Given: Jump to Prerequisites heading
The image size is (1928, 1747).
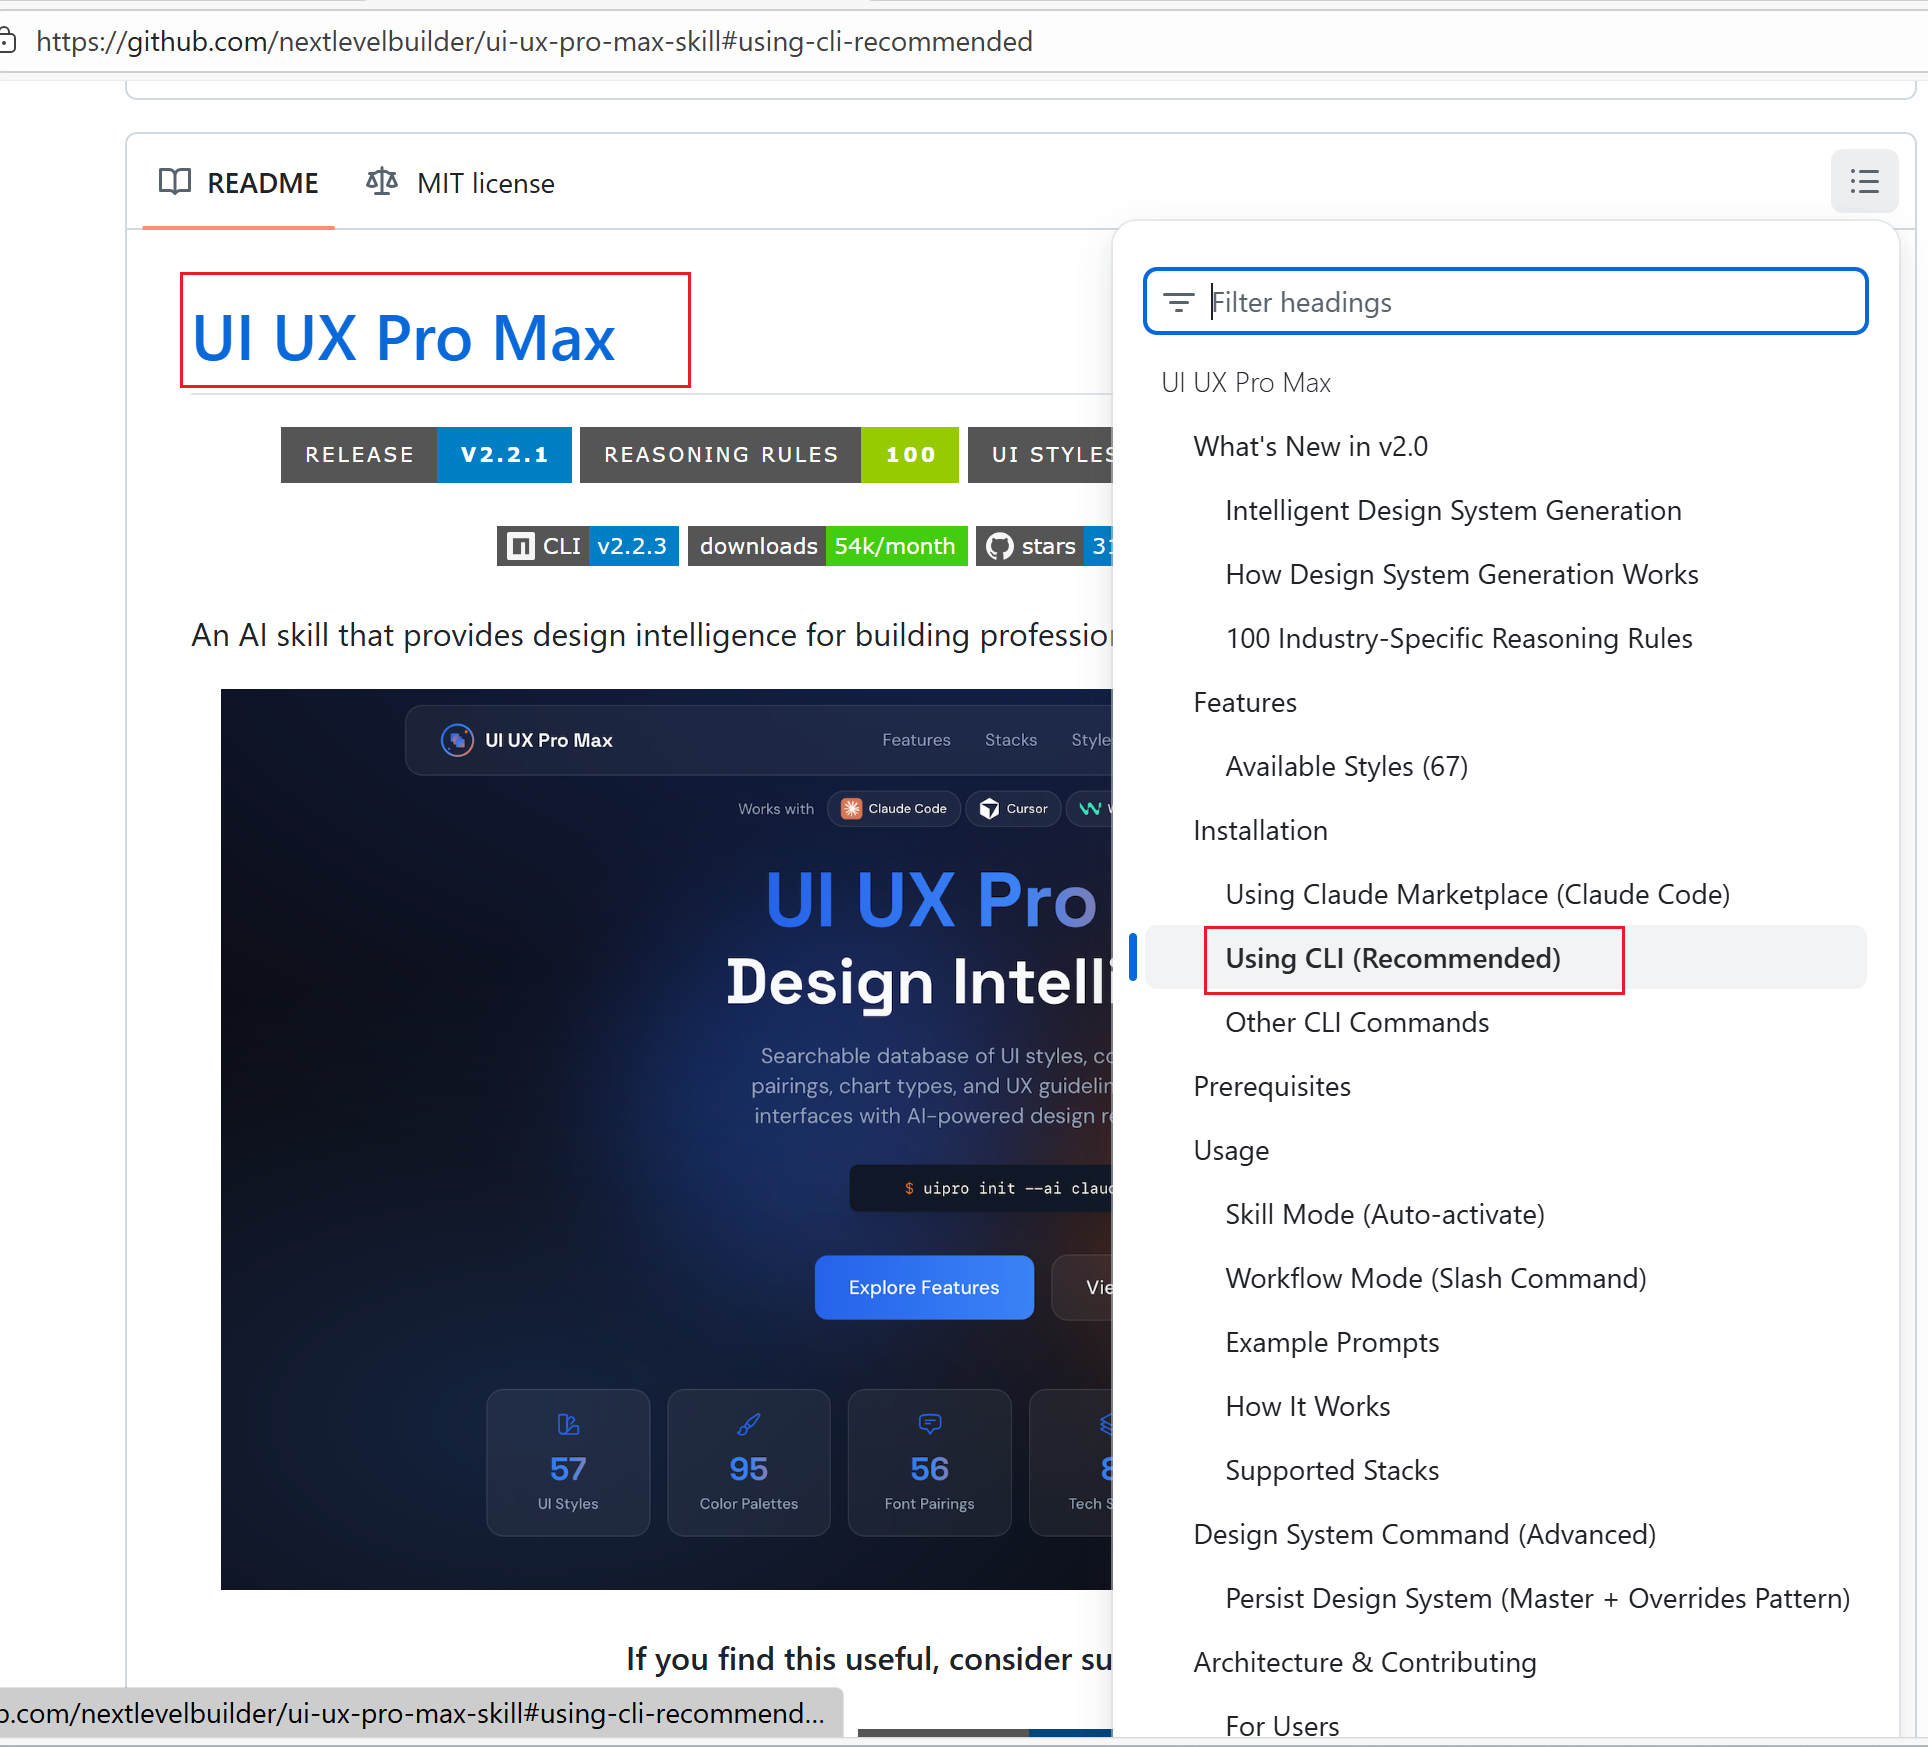Looking at the screenshot, I should click(x=1272, y=1086).
